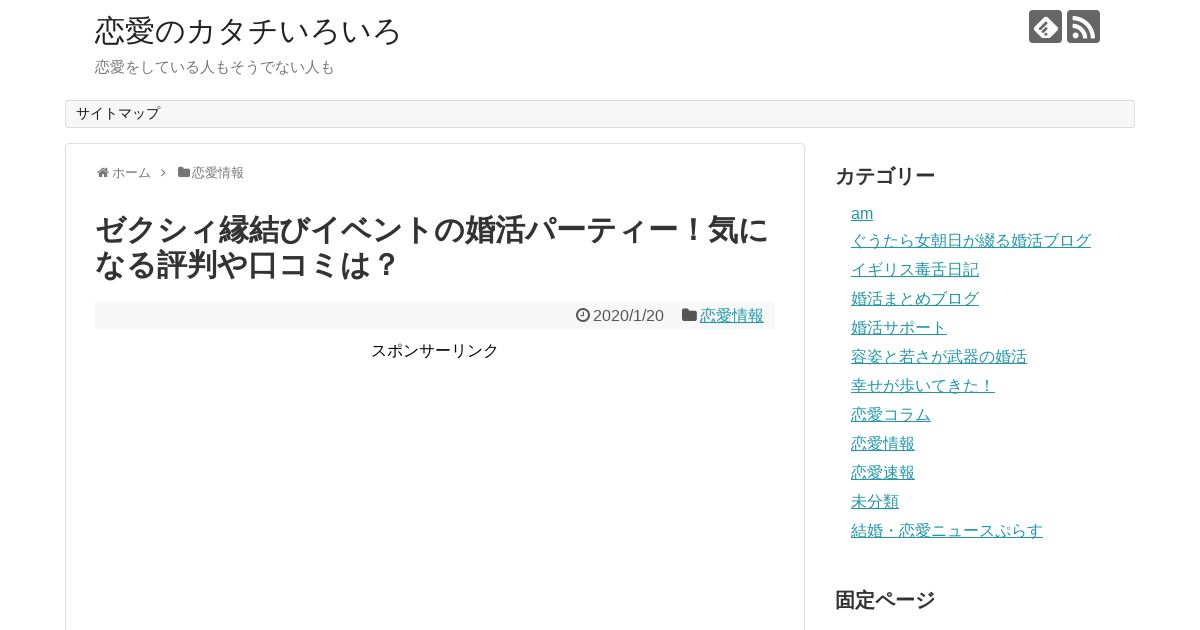Click the 固定ページ sidebar heading
This screenshot has width=1200, height=630.
pyautogui.click(x=885, y=600)
